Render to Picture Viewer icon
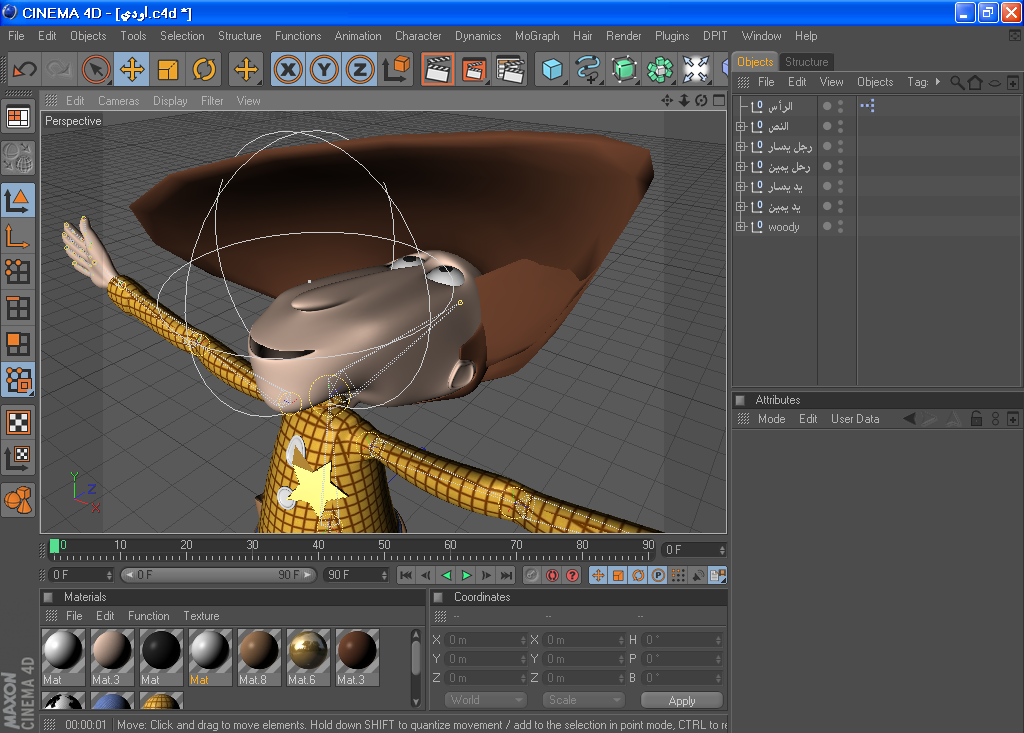Viewport: 1024px width, 733px height. pos(473,69)
